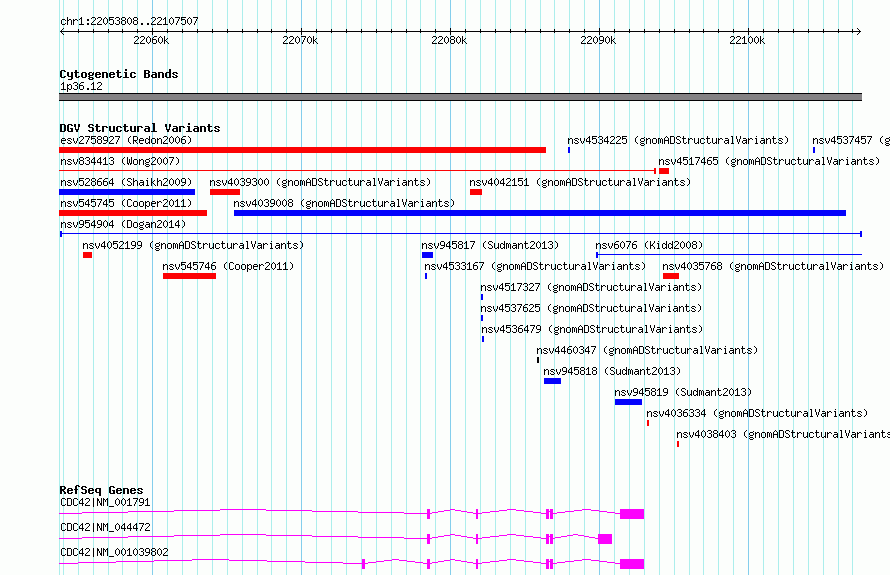This screenshot has height=575, width=890.
Task: Open the nsv4052199 gnomAD variant label
Action: point(193,245)
